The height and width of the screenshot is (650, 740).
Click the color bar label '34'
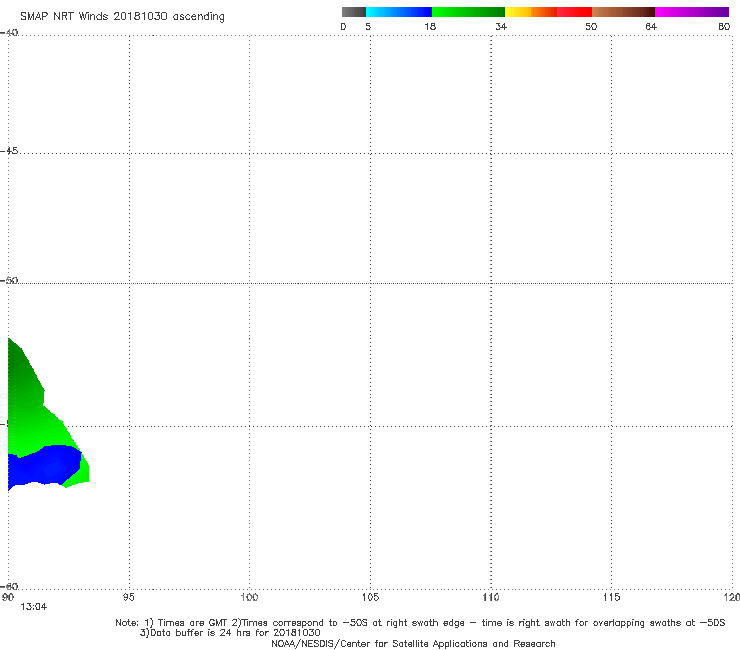pyautogui.click(x=501, y=26)
